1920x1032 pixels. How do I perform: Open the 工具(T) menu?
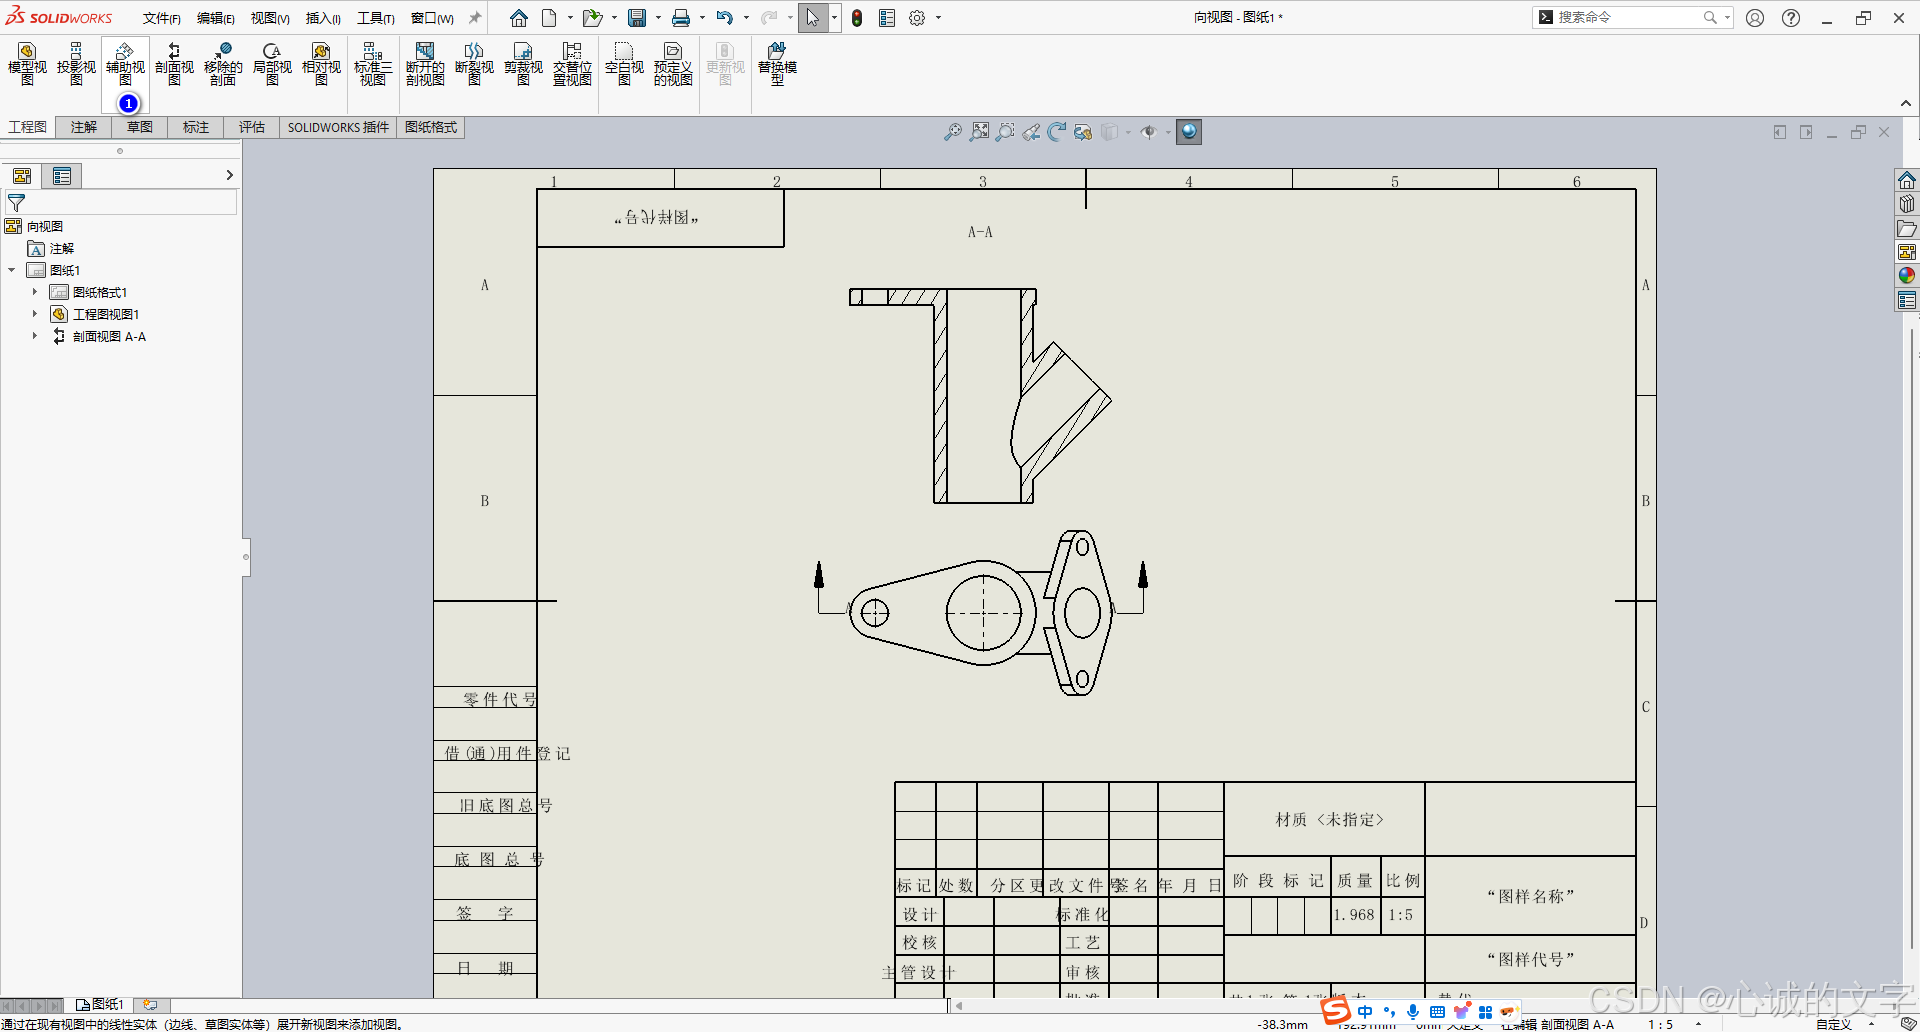(376, 18)
